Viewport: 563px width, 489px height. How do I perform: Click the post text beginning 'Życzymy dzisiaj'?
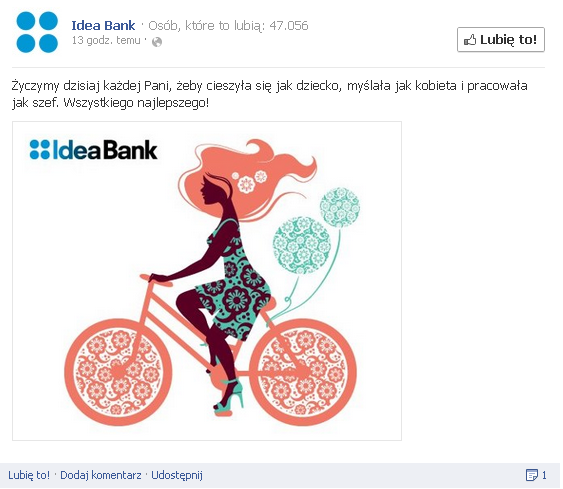269,94
